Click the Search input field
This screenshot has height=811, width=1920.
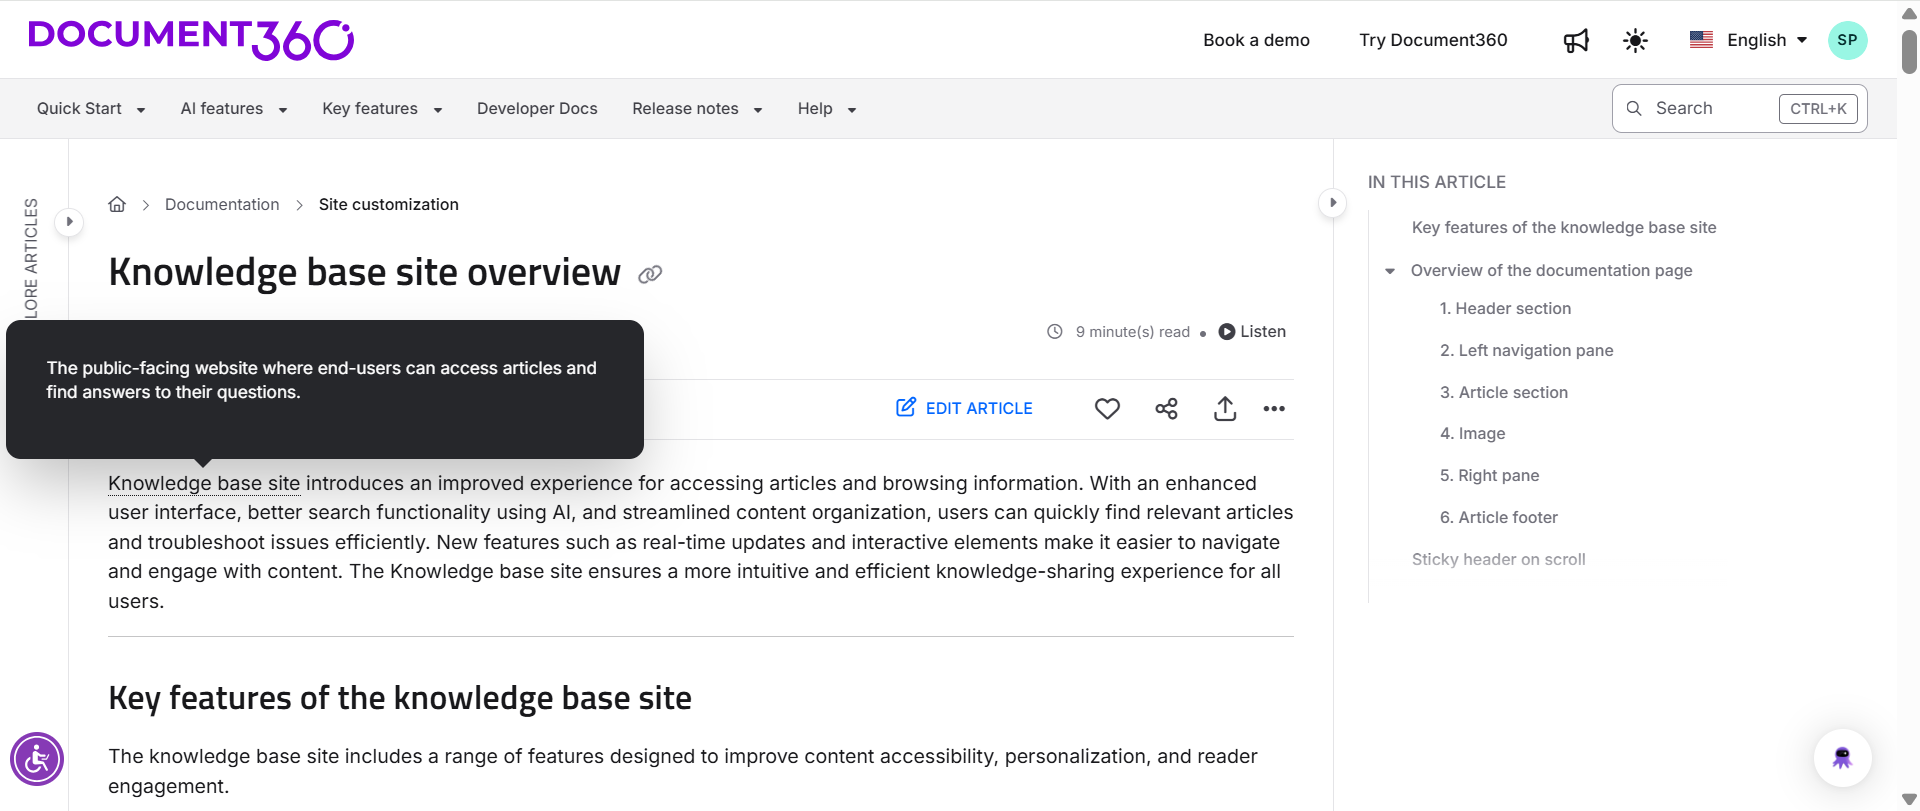point(1739,108)
